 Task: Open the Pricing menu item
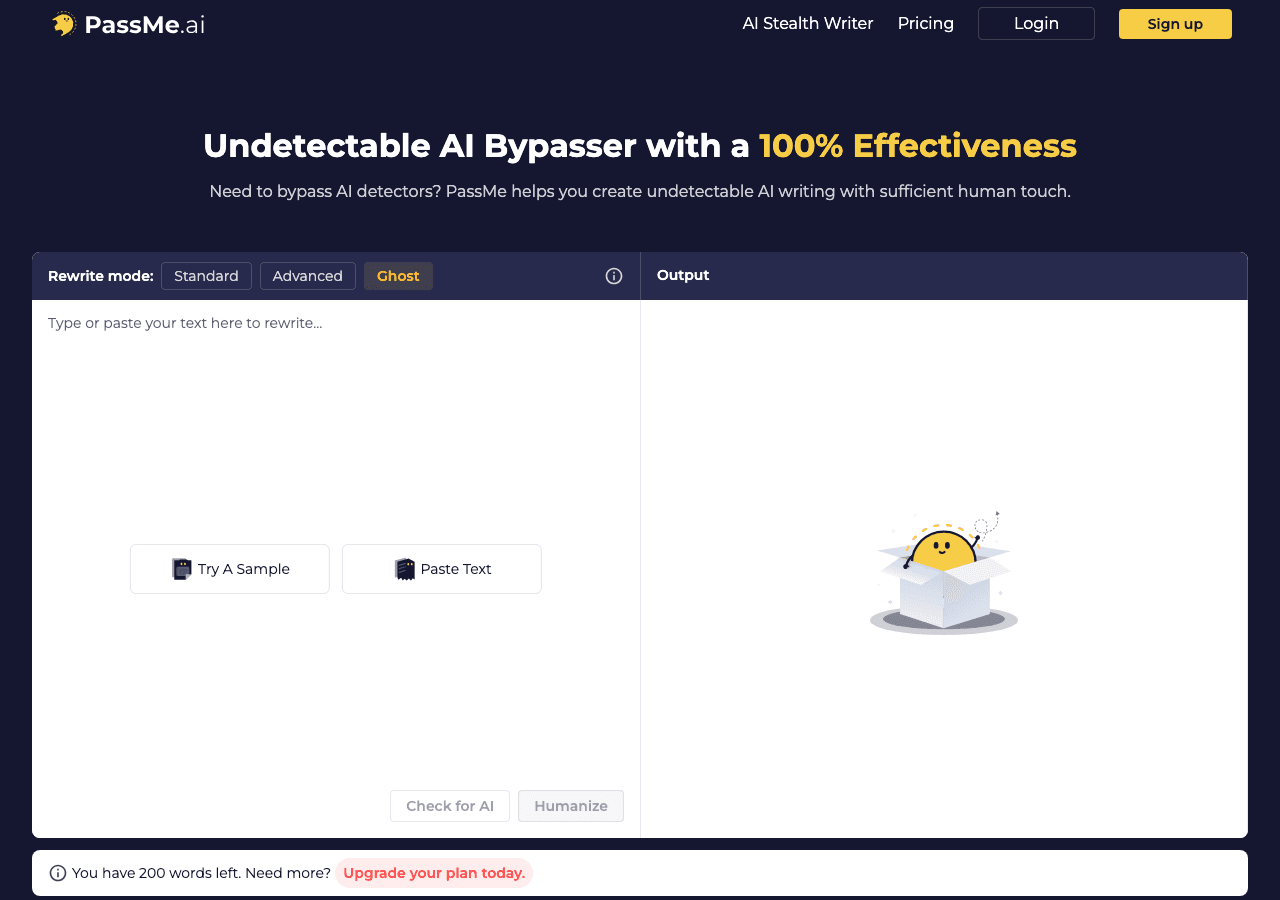point(926,23)
